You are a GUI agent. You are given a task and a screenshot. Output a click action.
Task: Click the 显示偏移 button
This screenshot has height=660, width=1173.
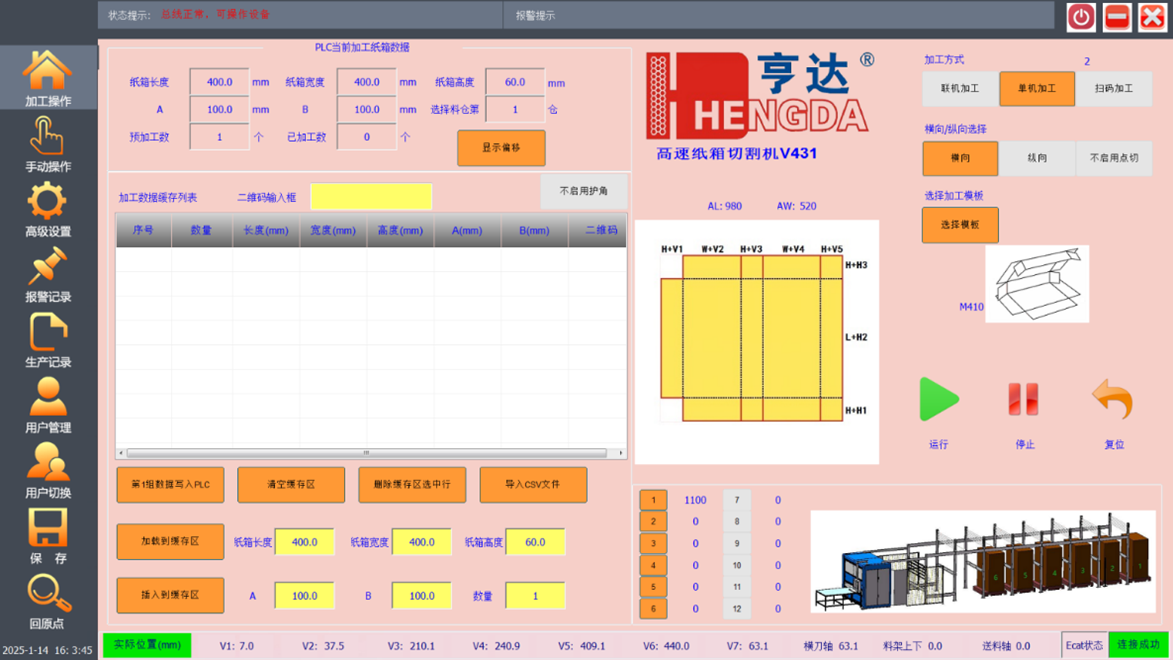pyautogui.click(x=501, y=148)
